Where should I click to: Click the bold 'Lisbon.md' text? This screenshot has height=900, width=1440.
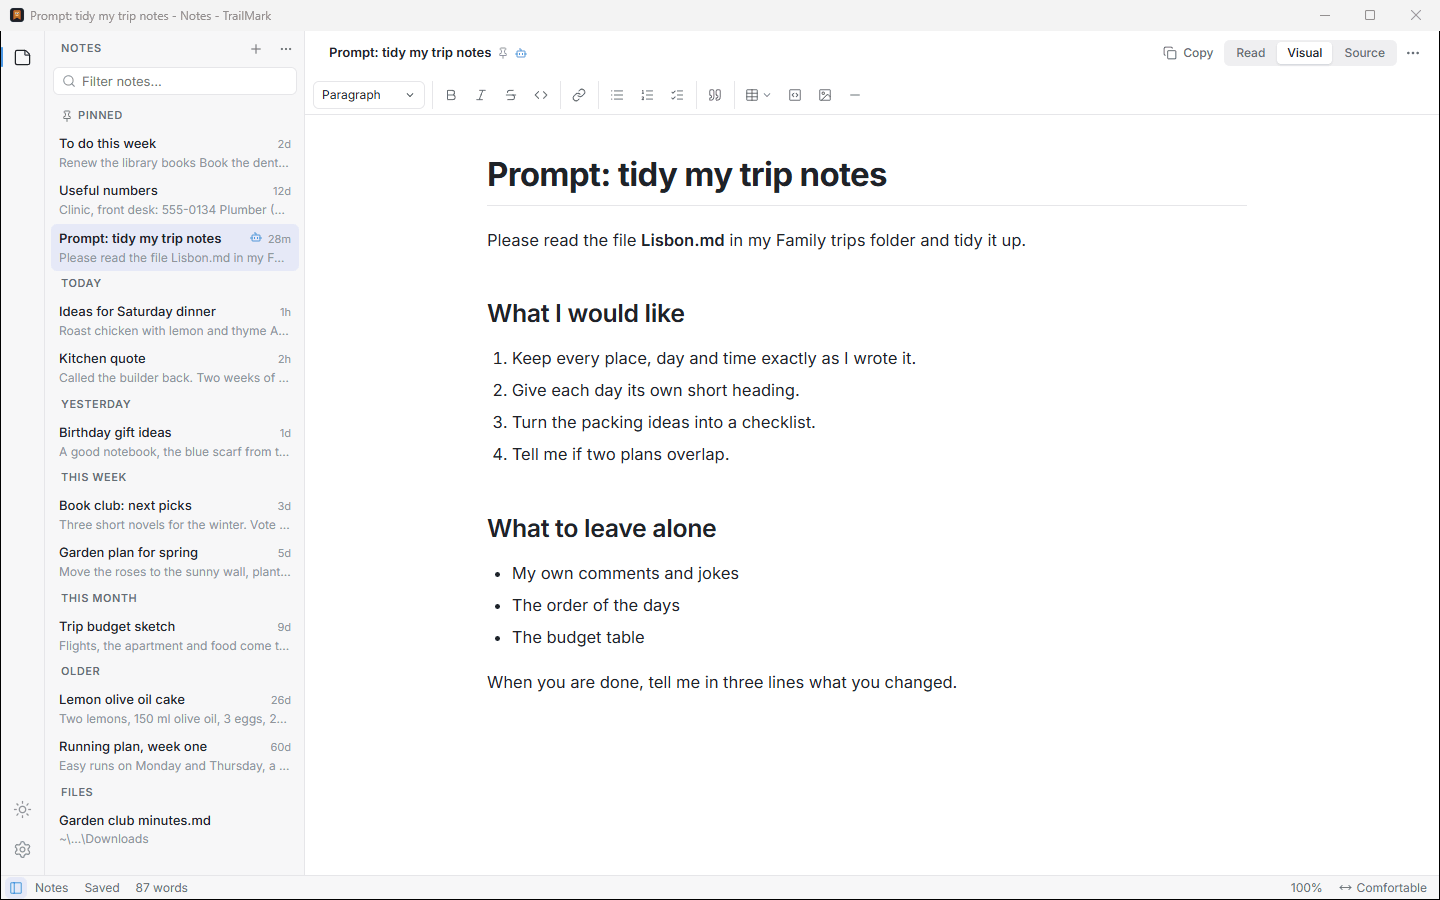point(682,240)
